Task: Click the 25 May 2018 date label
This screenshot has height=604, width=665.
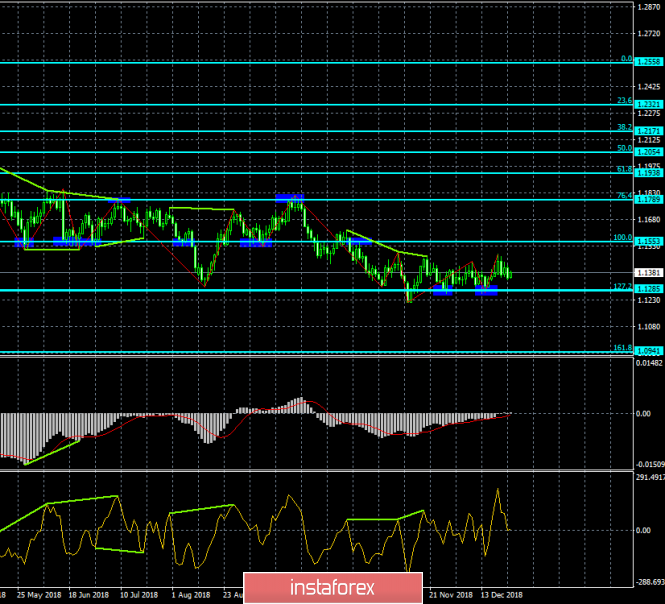Action: [39, 595]
